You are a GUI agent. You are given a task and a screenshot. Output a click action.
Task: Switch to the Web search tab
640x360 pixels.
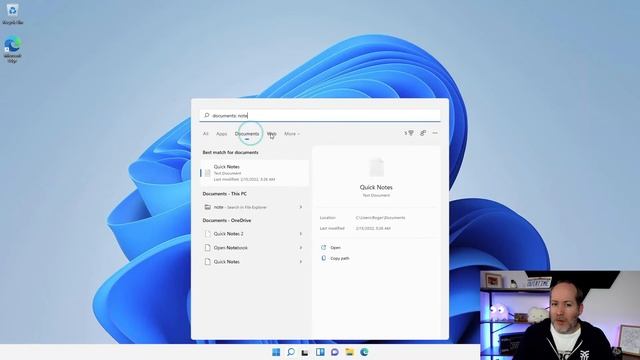(272, 134)
